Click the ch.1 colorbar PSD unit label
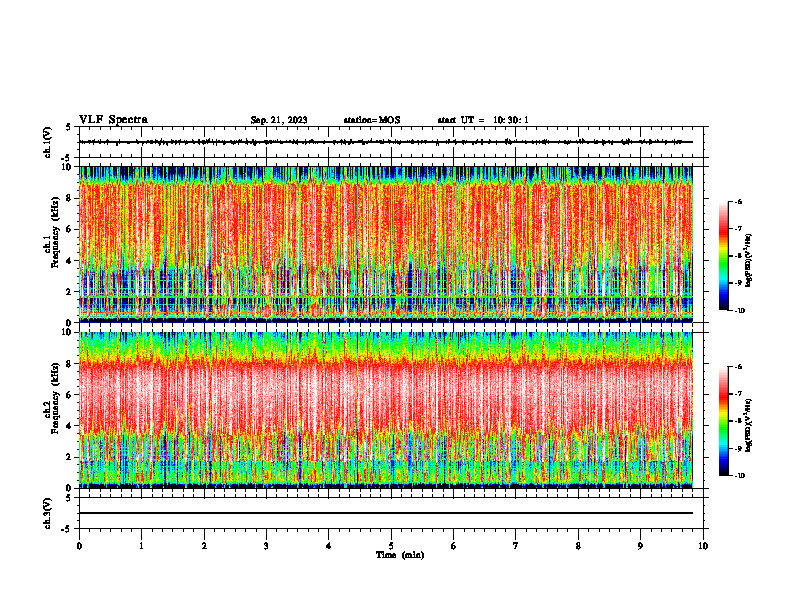 click(749, 261)
